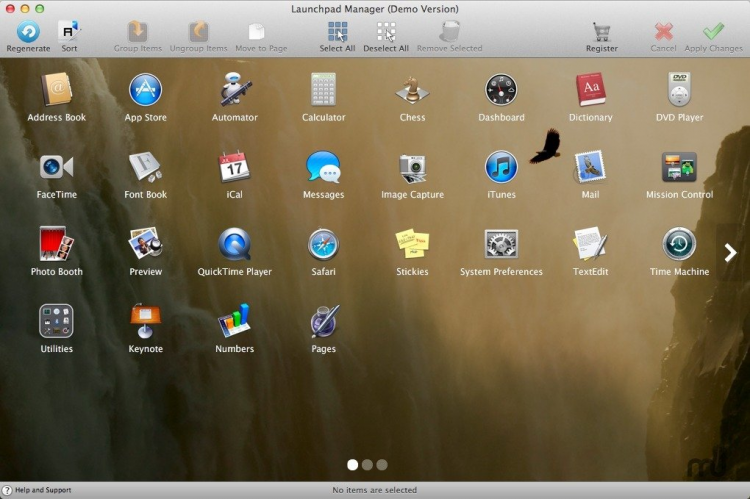
Task: Click the Group Items toolbar icon
Action: pyautogui.click(x=137, y=32)
